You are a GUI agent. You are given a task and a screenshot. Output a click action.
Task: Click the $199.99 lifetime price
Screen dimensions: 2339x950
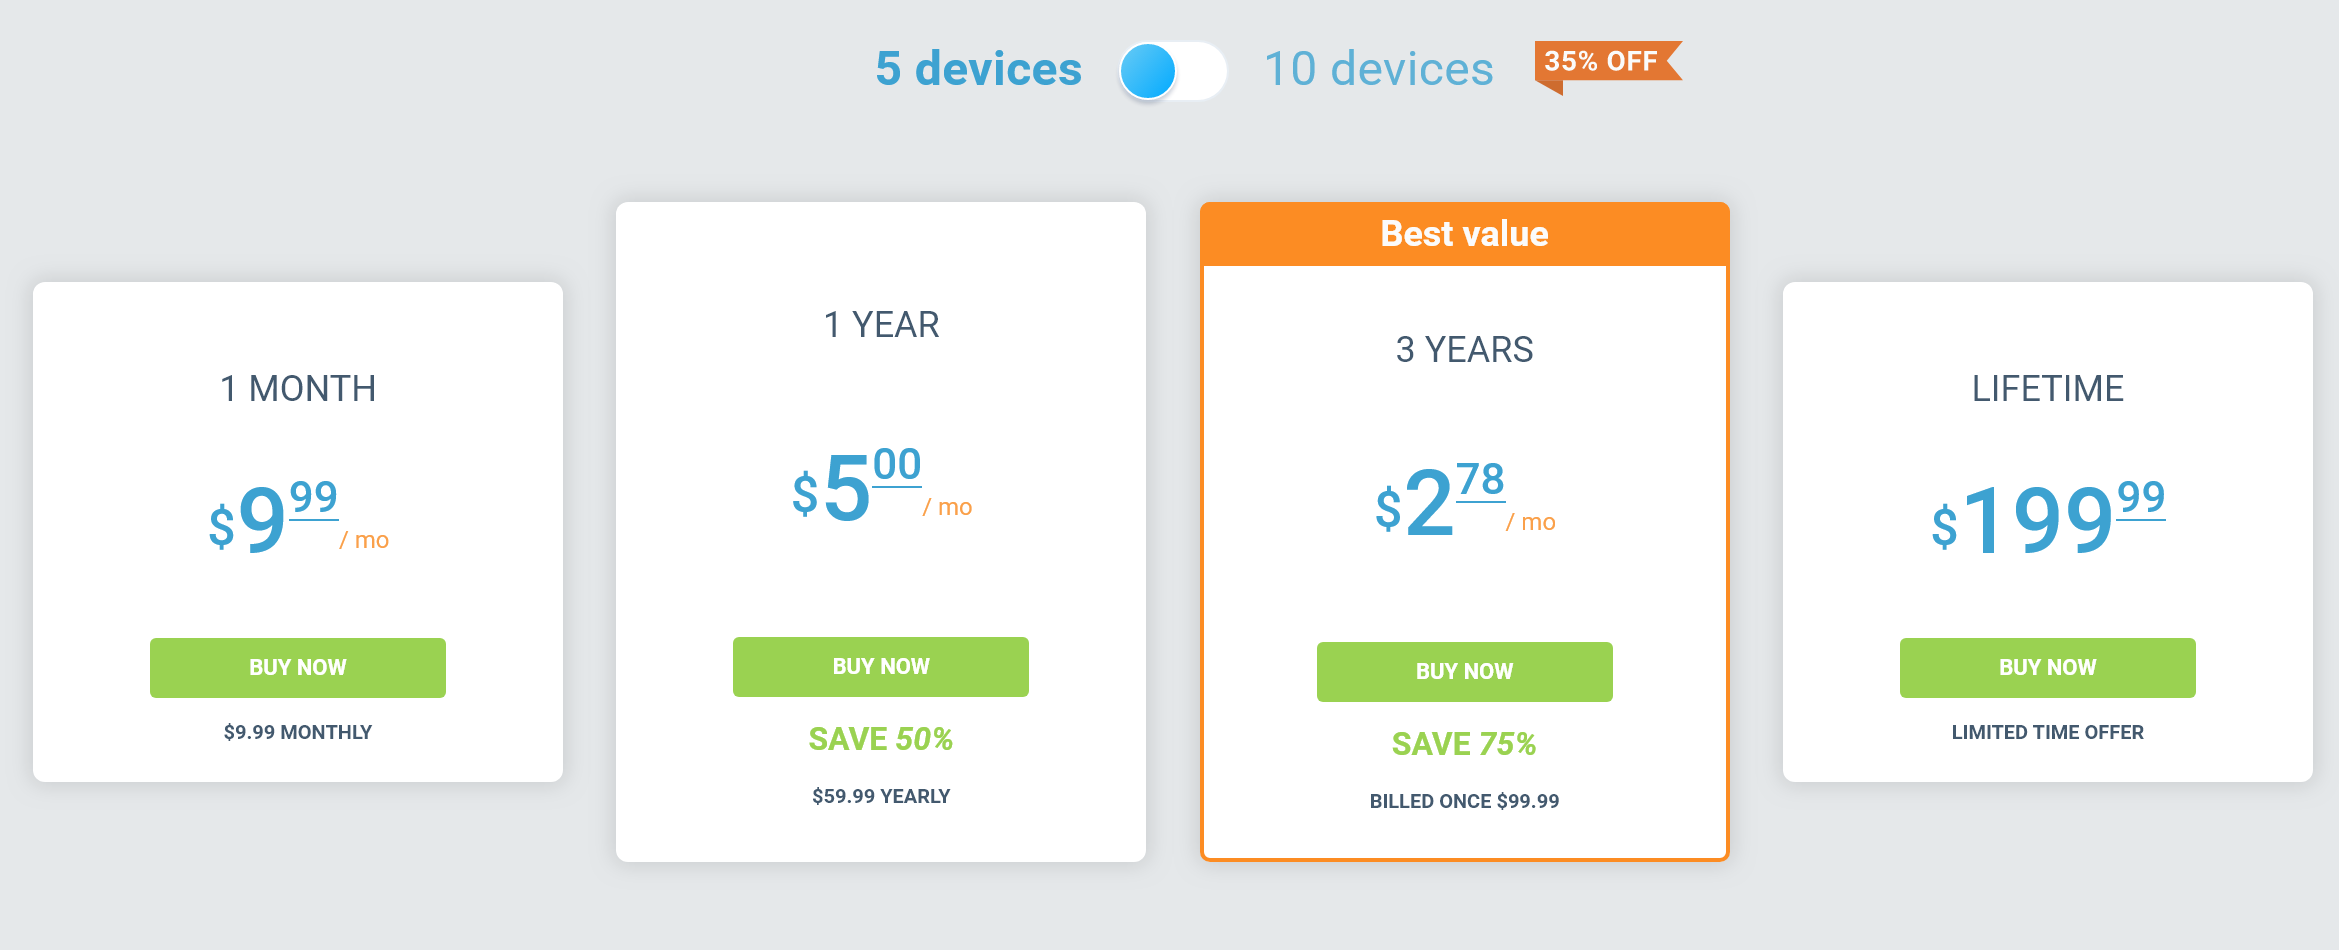coord(2047,518)
